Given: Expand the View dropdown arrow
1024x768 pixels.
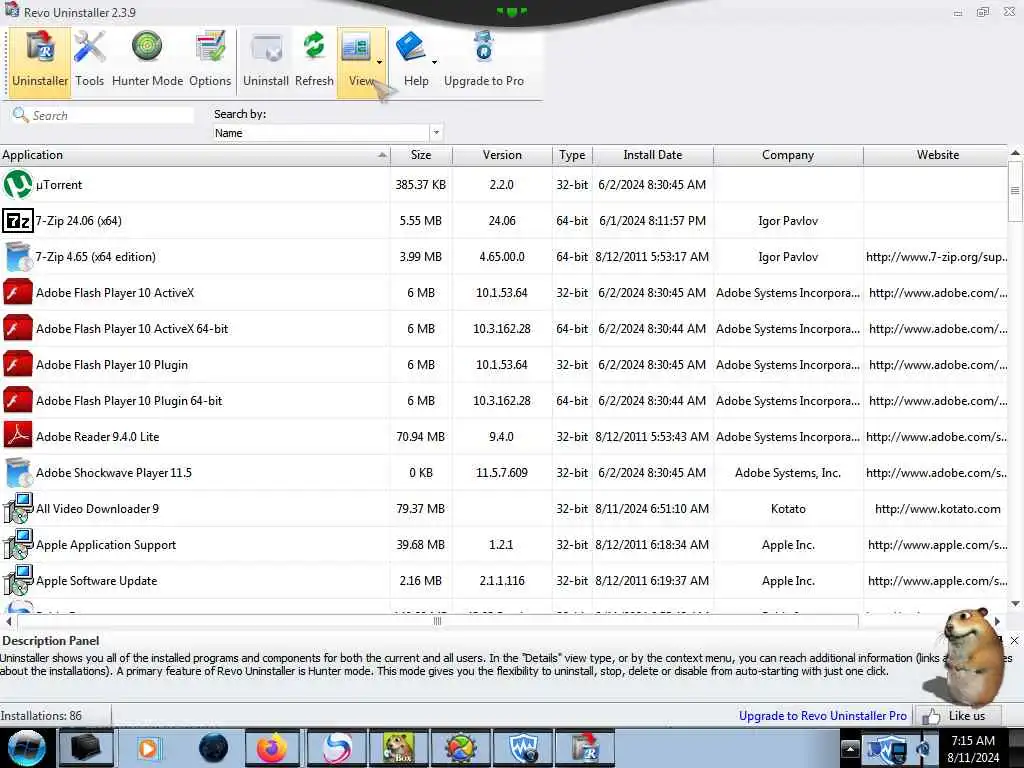Looking at the screenshot, I should pos(379,62).
